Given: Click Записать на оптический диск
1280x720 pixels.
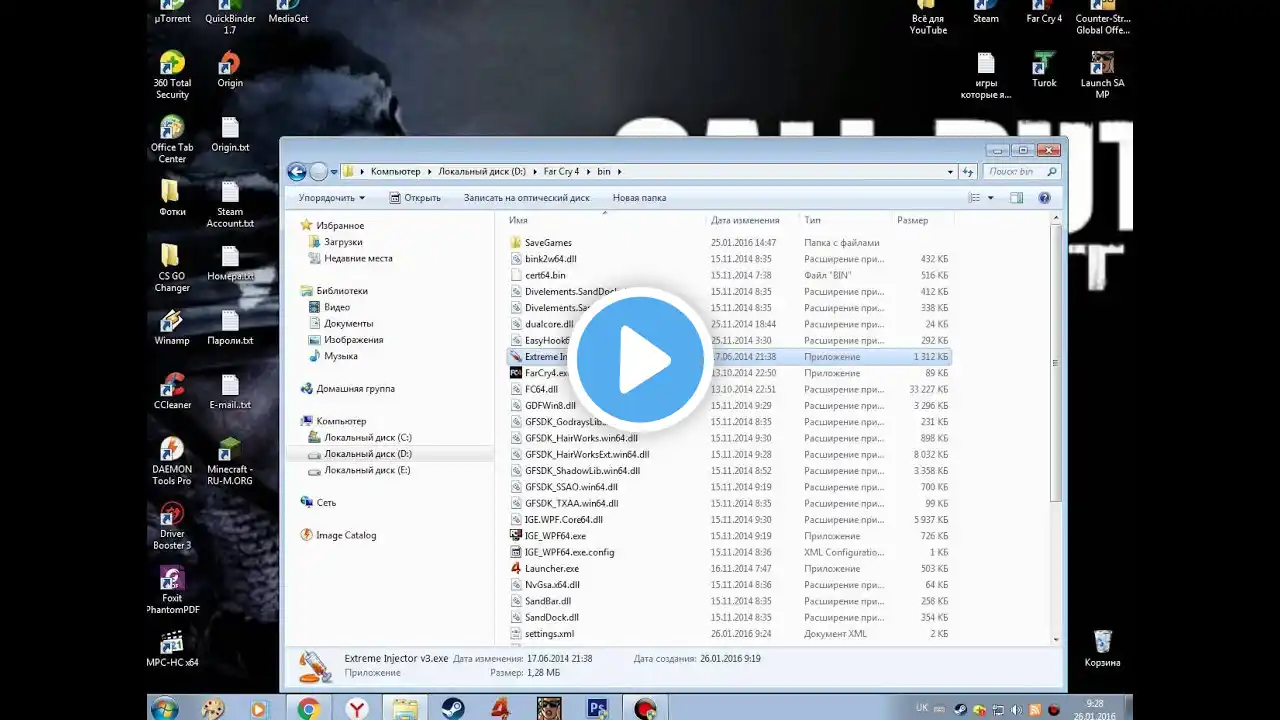Looking at the screenshot, I should coord(526,198).
